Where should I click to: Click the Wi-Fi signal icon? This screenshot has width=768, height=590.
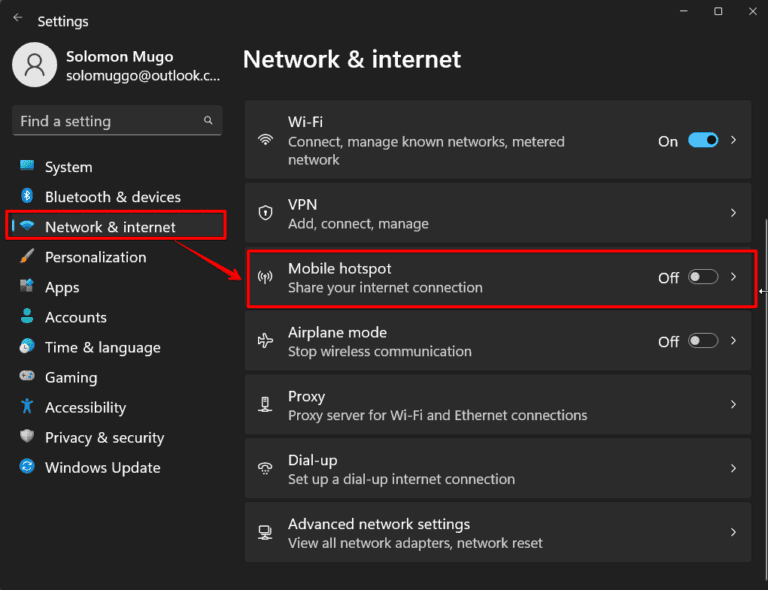[265, 141]
